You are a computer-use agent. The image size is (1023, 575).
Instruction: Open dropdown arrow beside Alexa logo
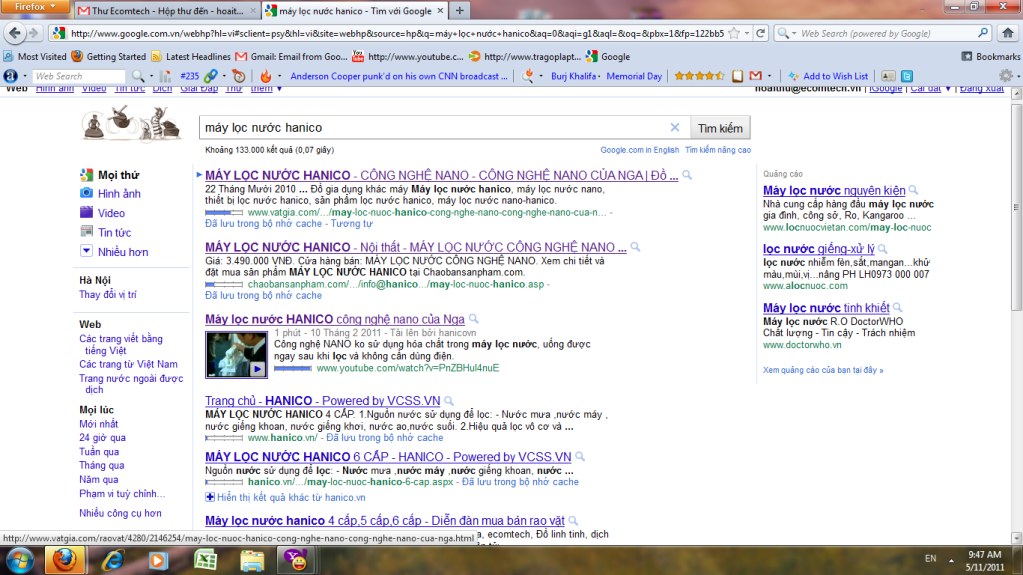tap(25, 76)
